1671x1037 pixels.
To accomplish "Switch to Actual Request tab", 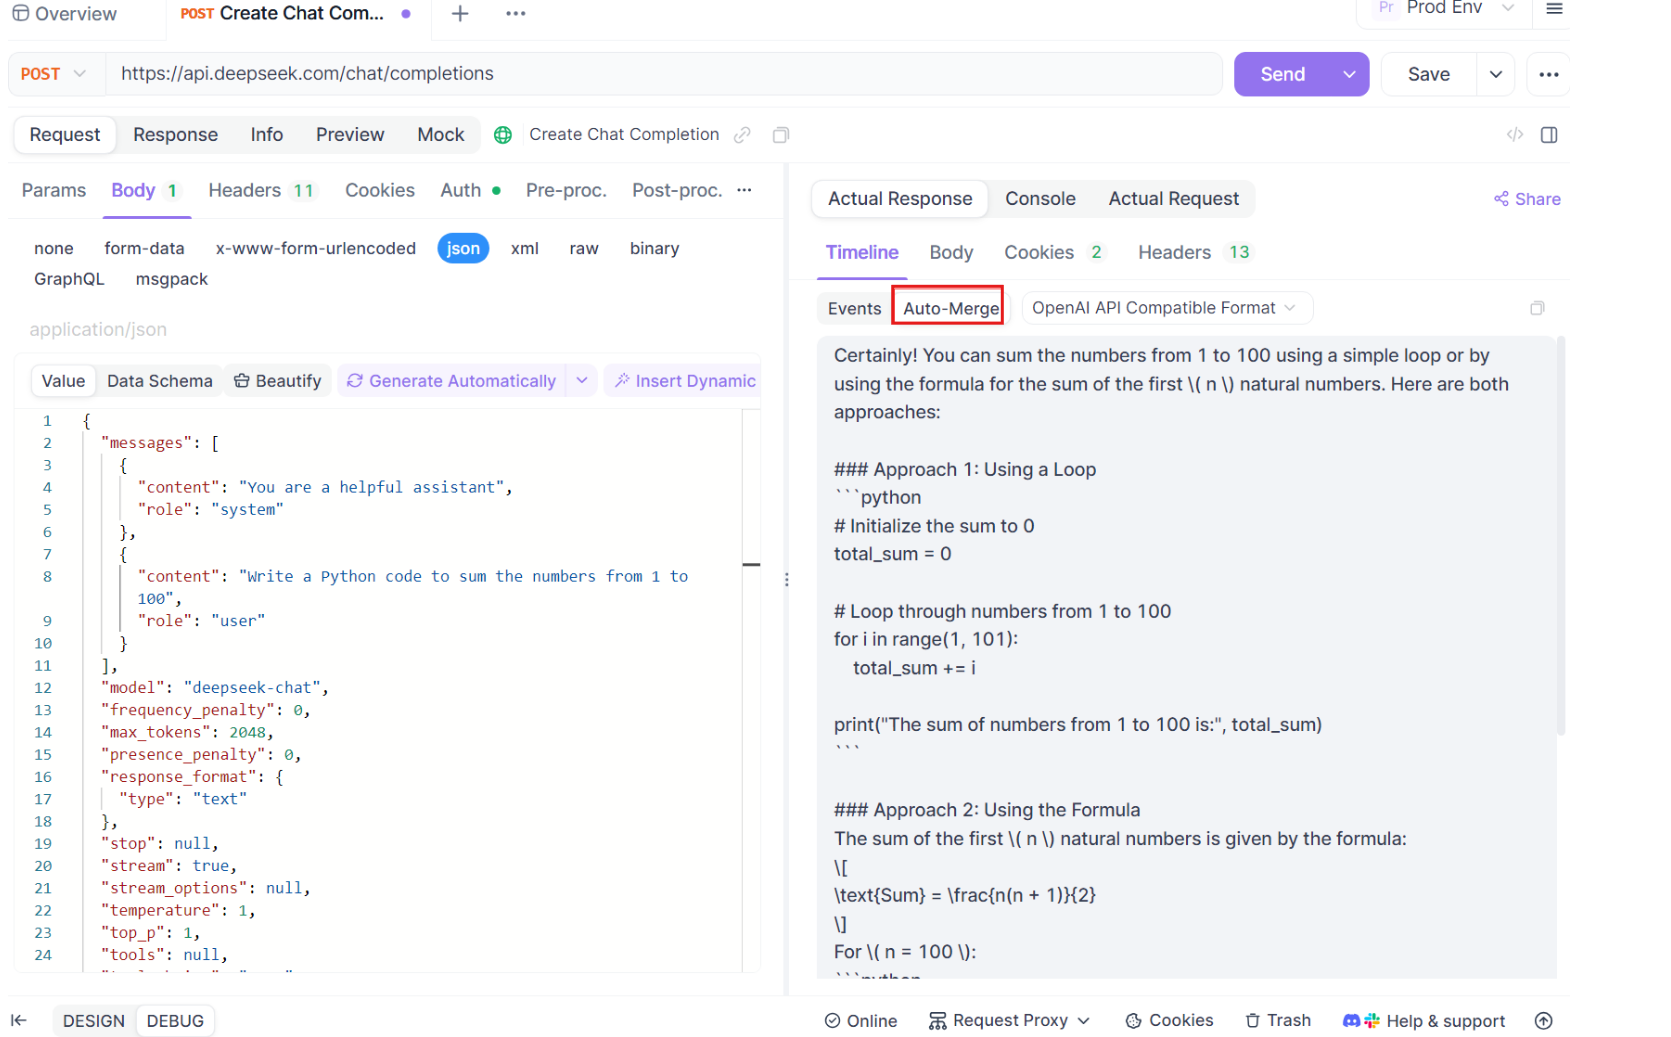I will (1173, 199).
